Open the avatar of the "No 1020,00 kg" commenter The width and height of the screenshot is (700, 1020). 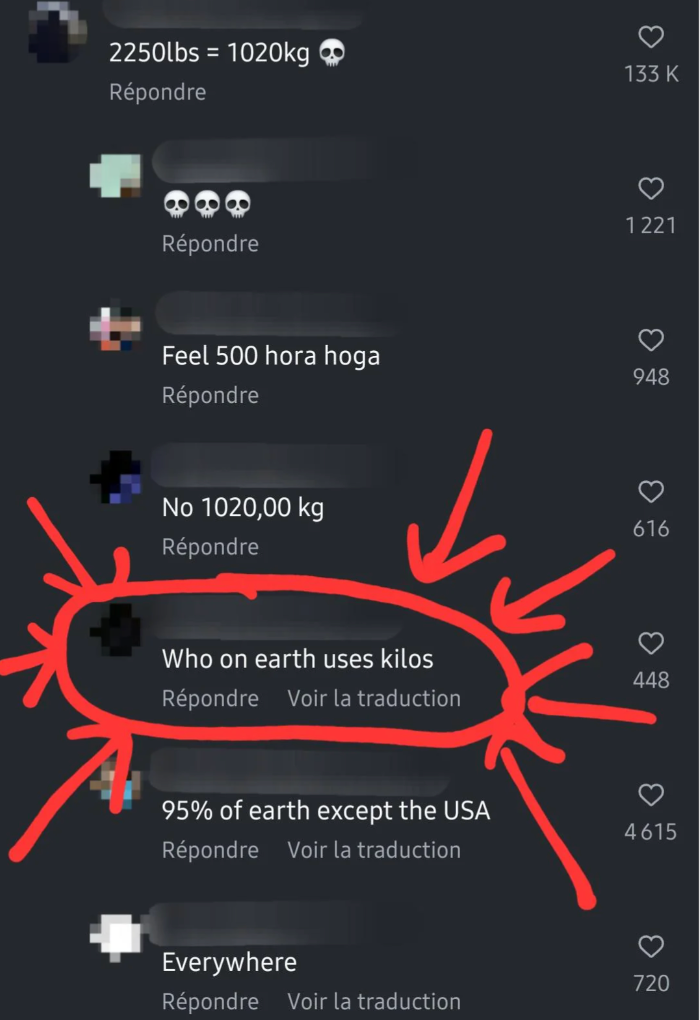pos(115,478)
